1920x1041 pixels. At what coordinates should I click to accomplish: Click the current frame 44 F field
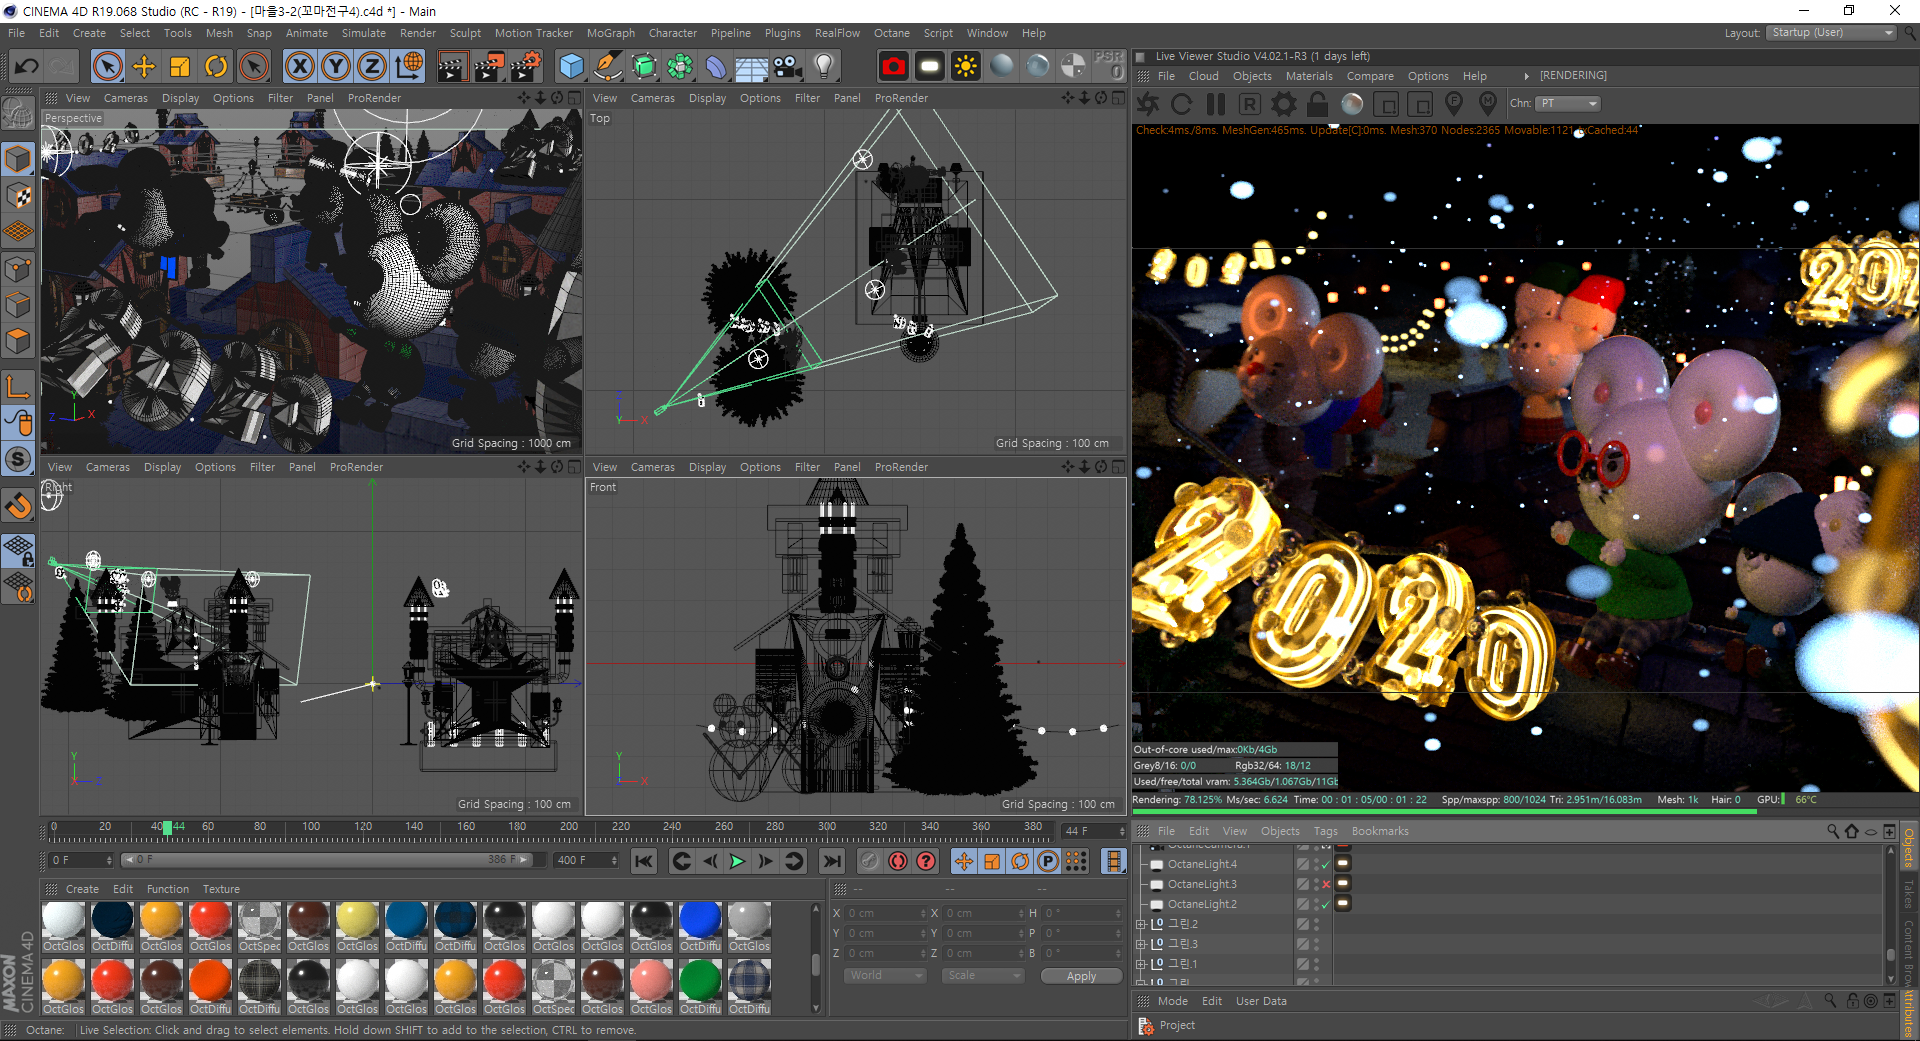click(1091, 831)
